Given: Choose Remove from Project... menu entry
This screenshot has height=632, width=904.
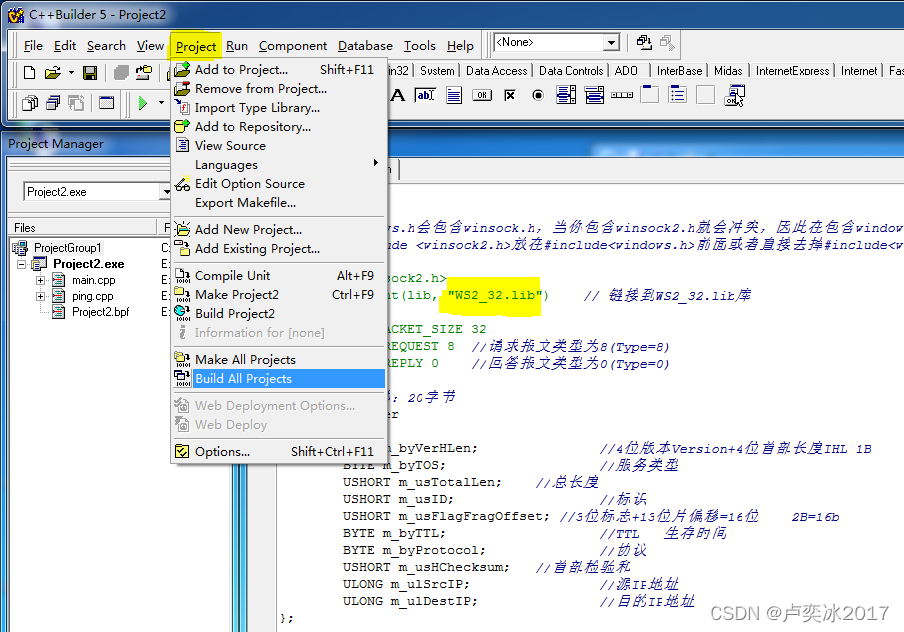Looking at the screenshot, I should coord(279,89).
